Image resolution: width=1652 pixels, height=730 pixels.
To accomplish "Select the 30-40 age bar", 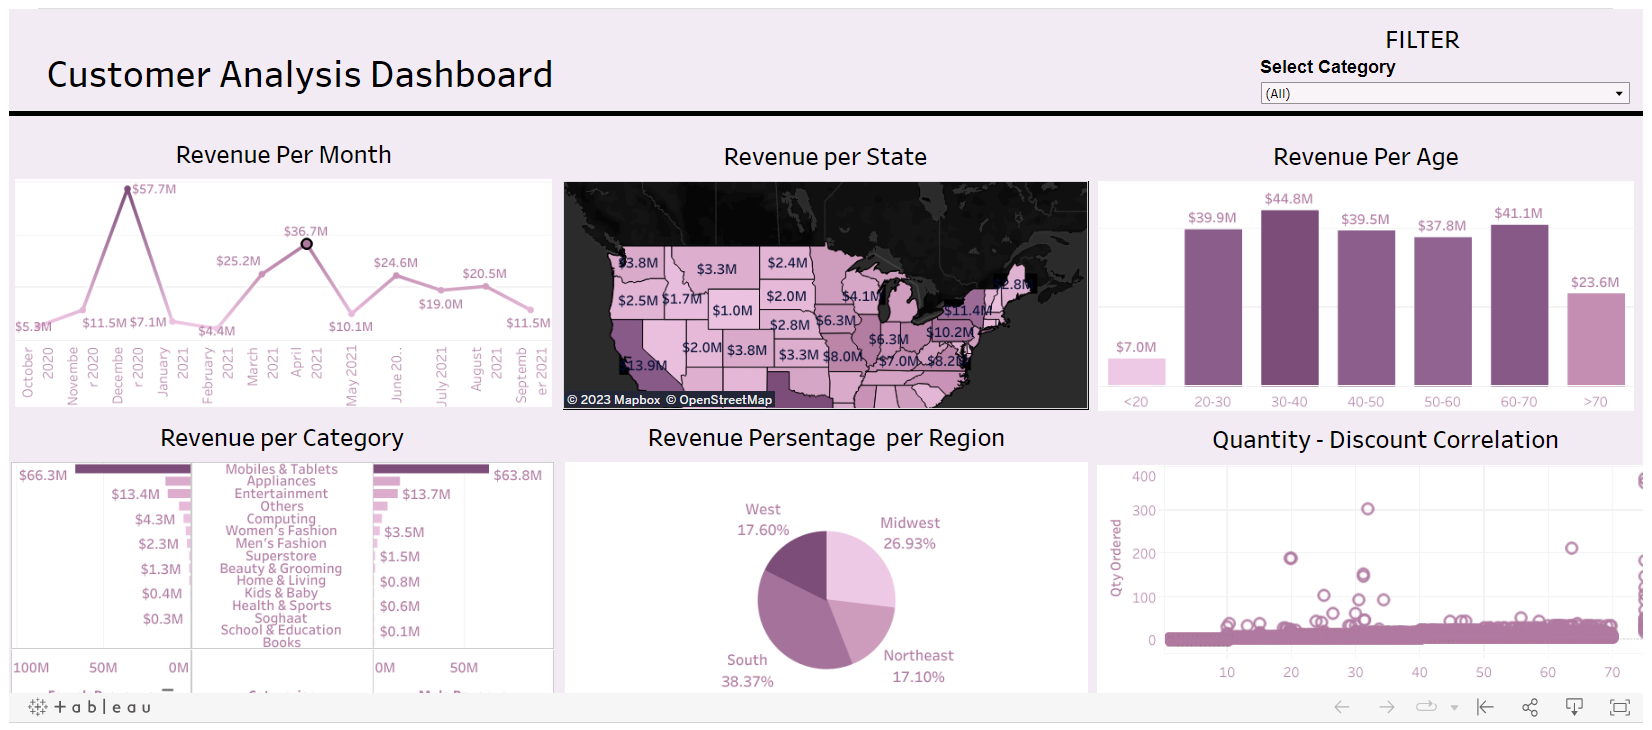I will [x=1289, y=298].
